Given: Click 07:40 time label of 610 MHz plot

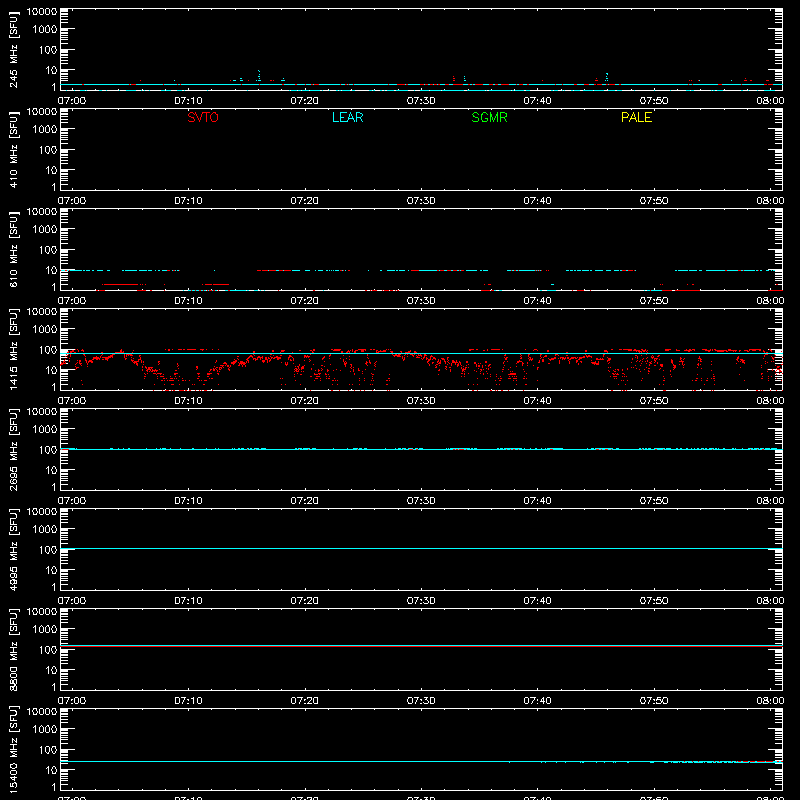Looking at the screenshot, I should point(537,301).
